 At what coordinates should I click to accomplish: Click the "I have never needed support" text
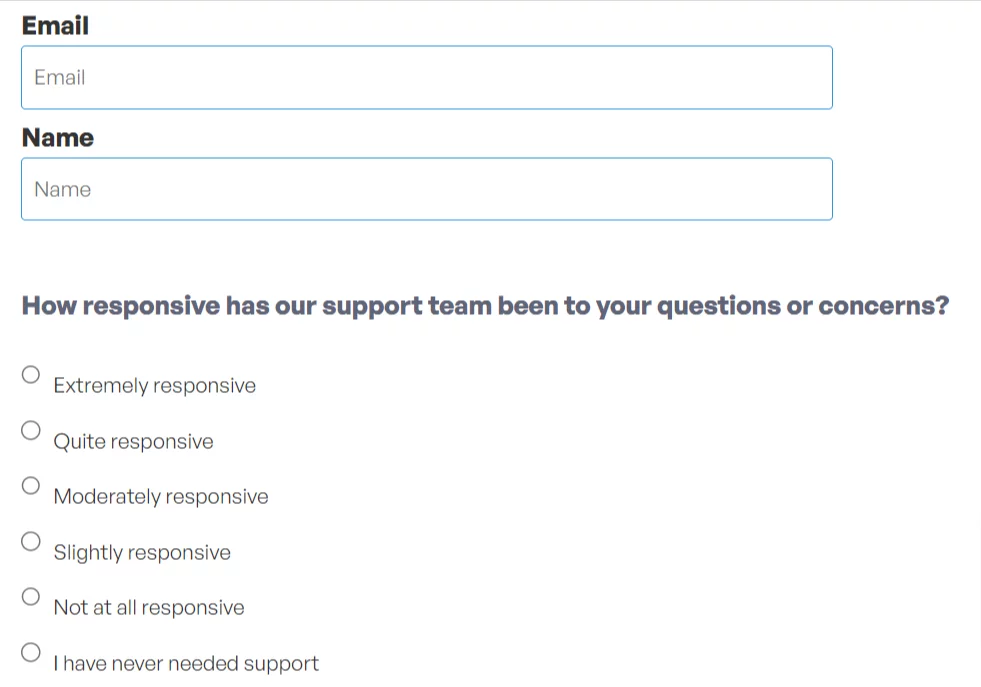(x=186, y=664)
